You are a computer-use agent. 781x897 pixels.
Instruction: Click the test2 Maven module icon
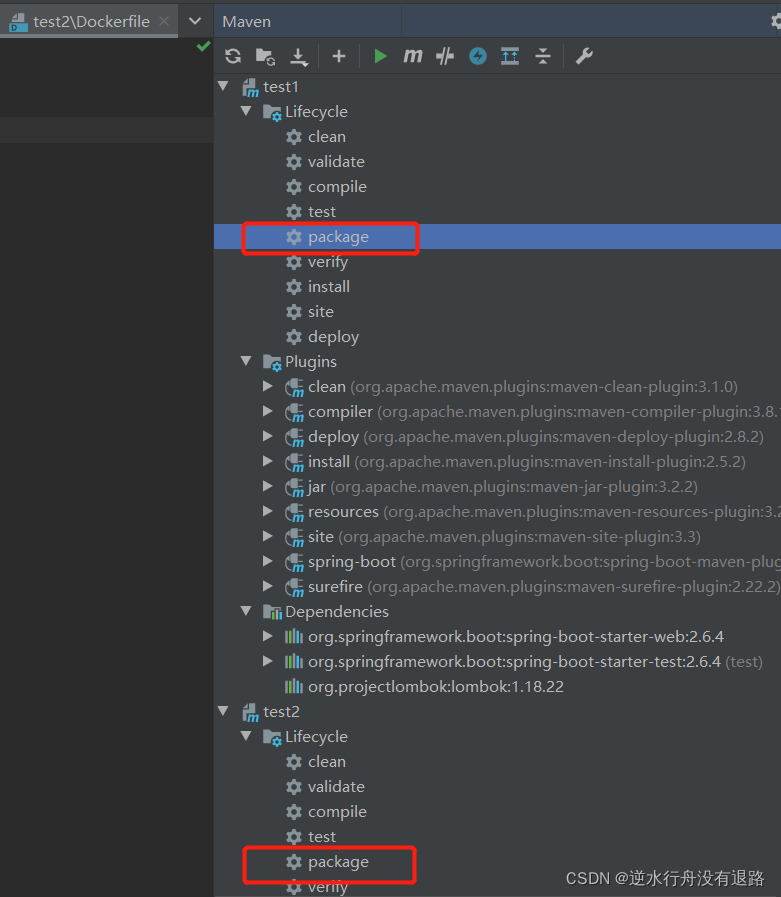point(250,712)
